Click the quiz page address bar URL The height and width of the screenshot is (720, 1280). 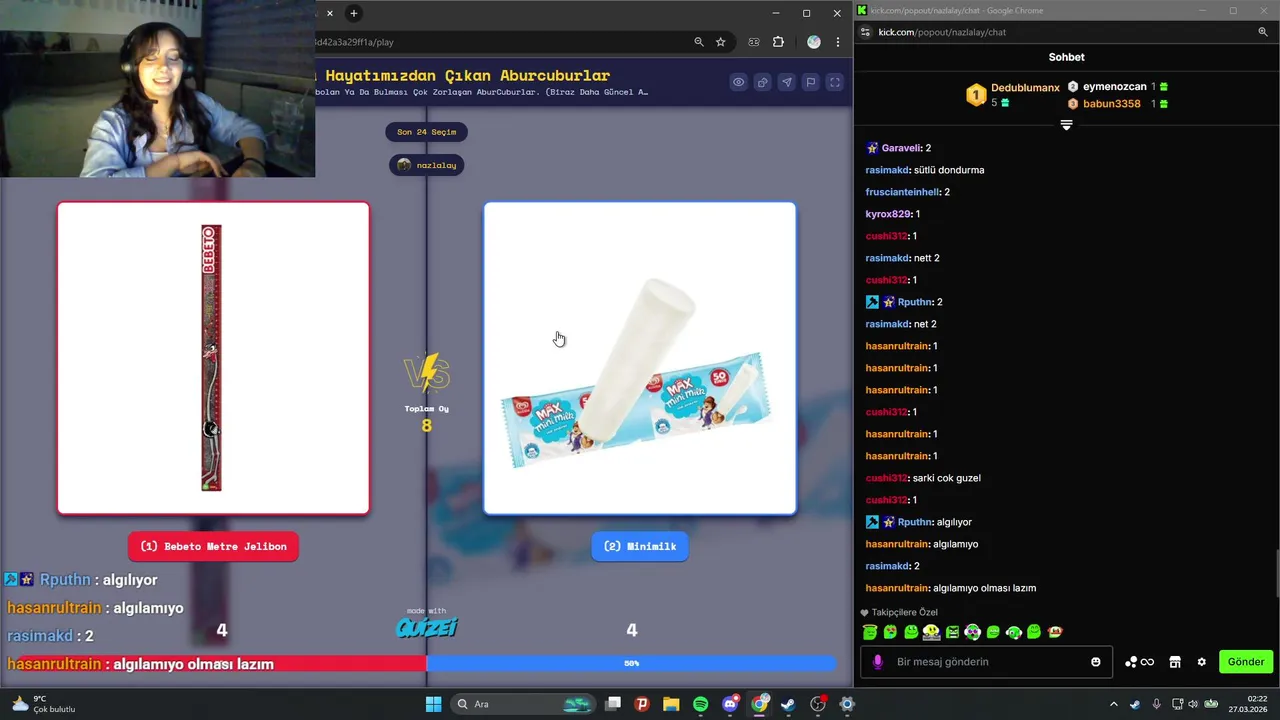coord(355,42)
